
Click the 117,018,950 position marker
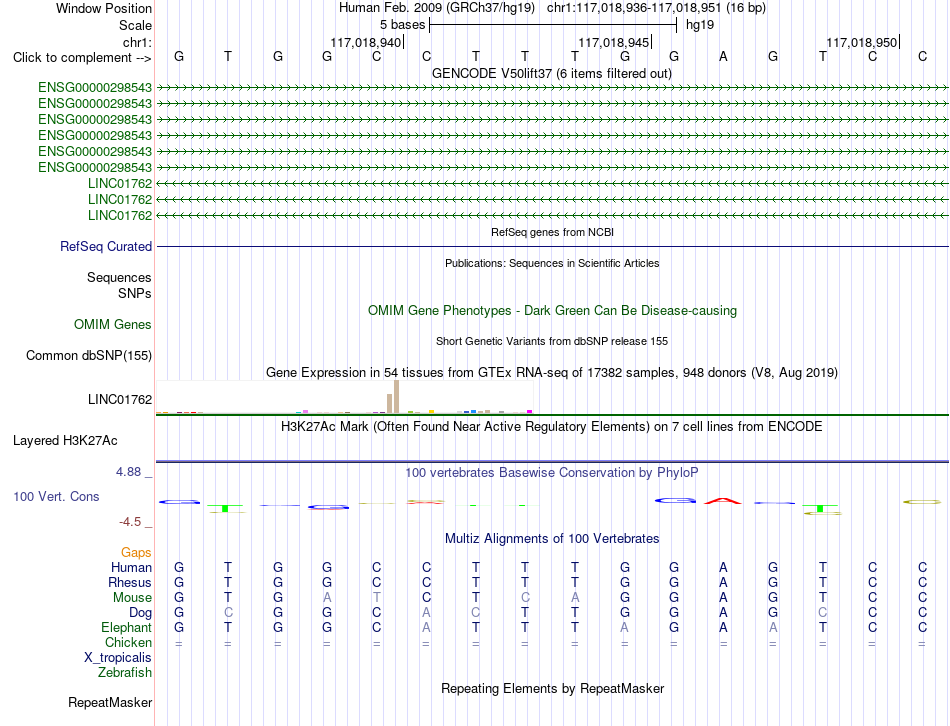point(862,42)
